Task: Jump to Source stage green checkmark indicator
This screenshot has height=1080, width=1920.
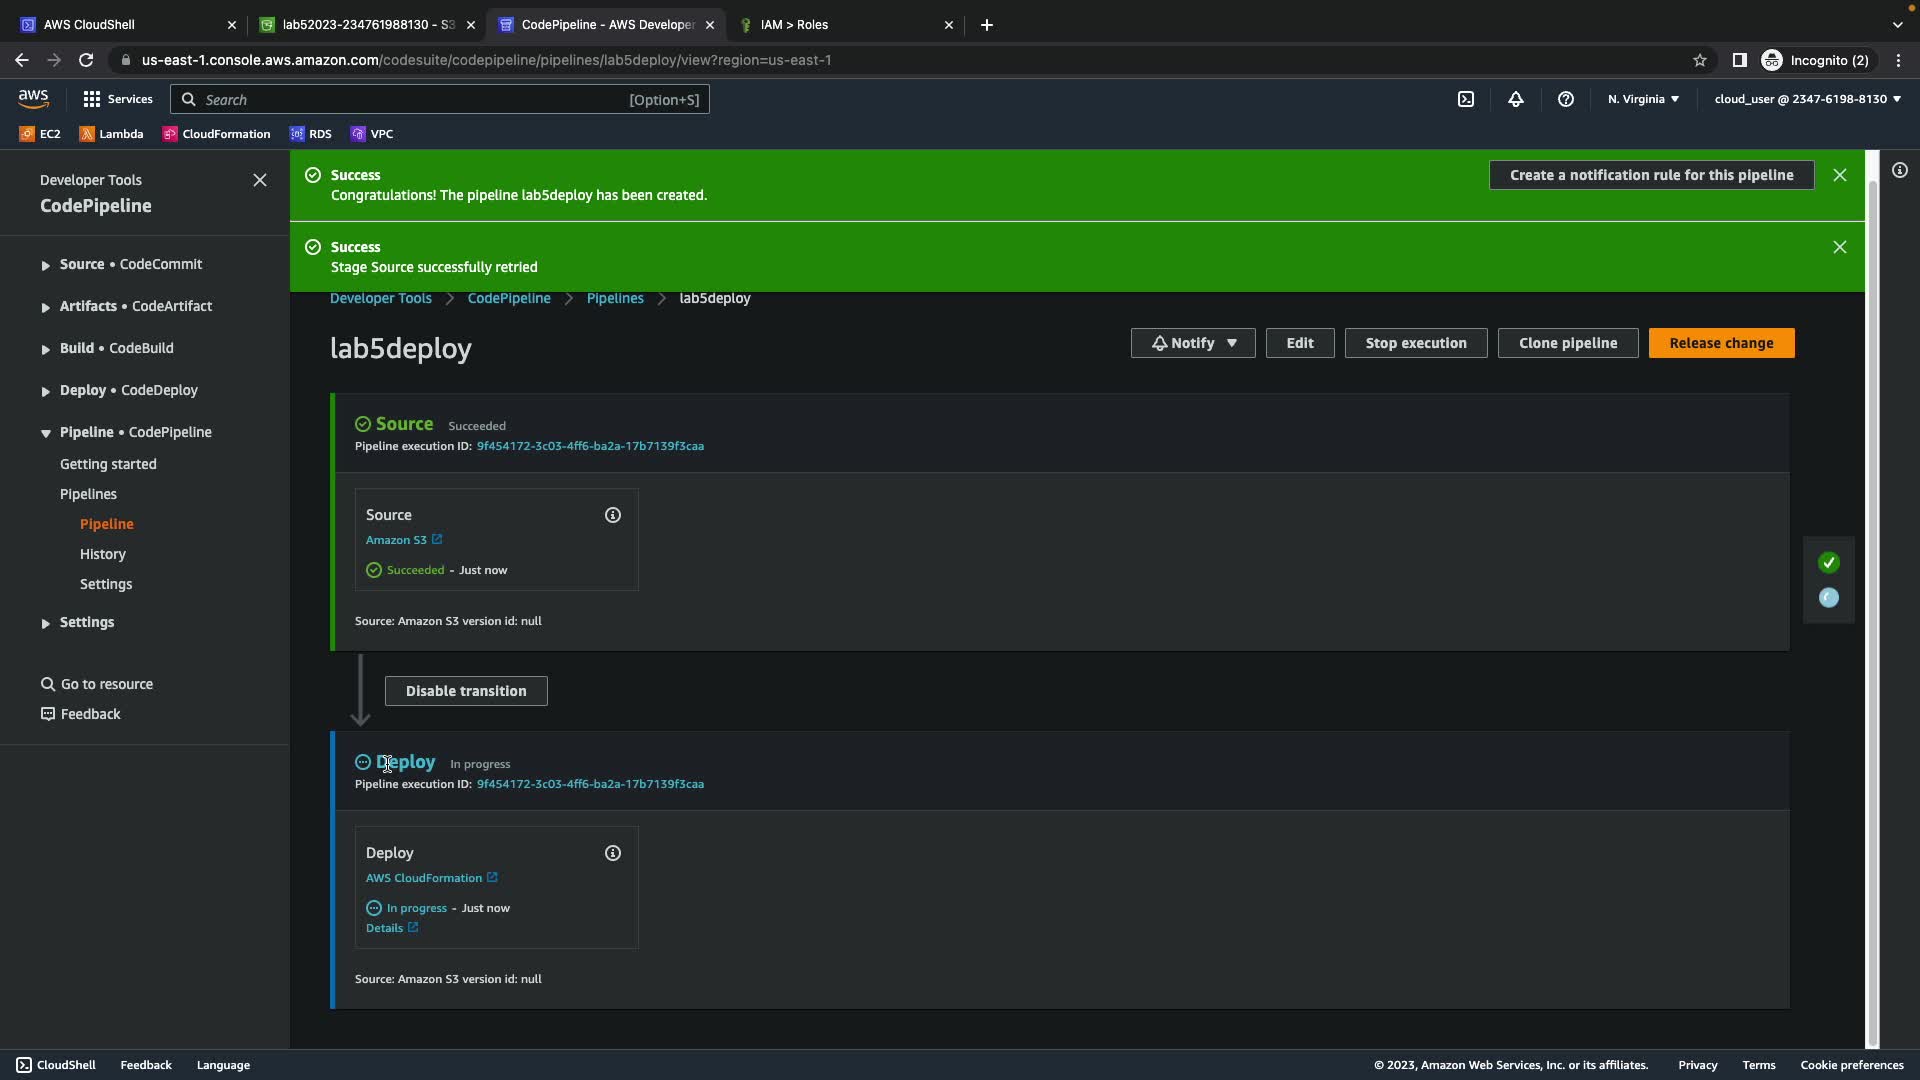Action: 1828,563
